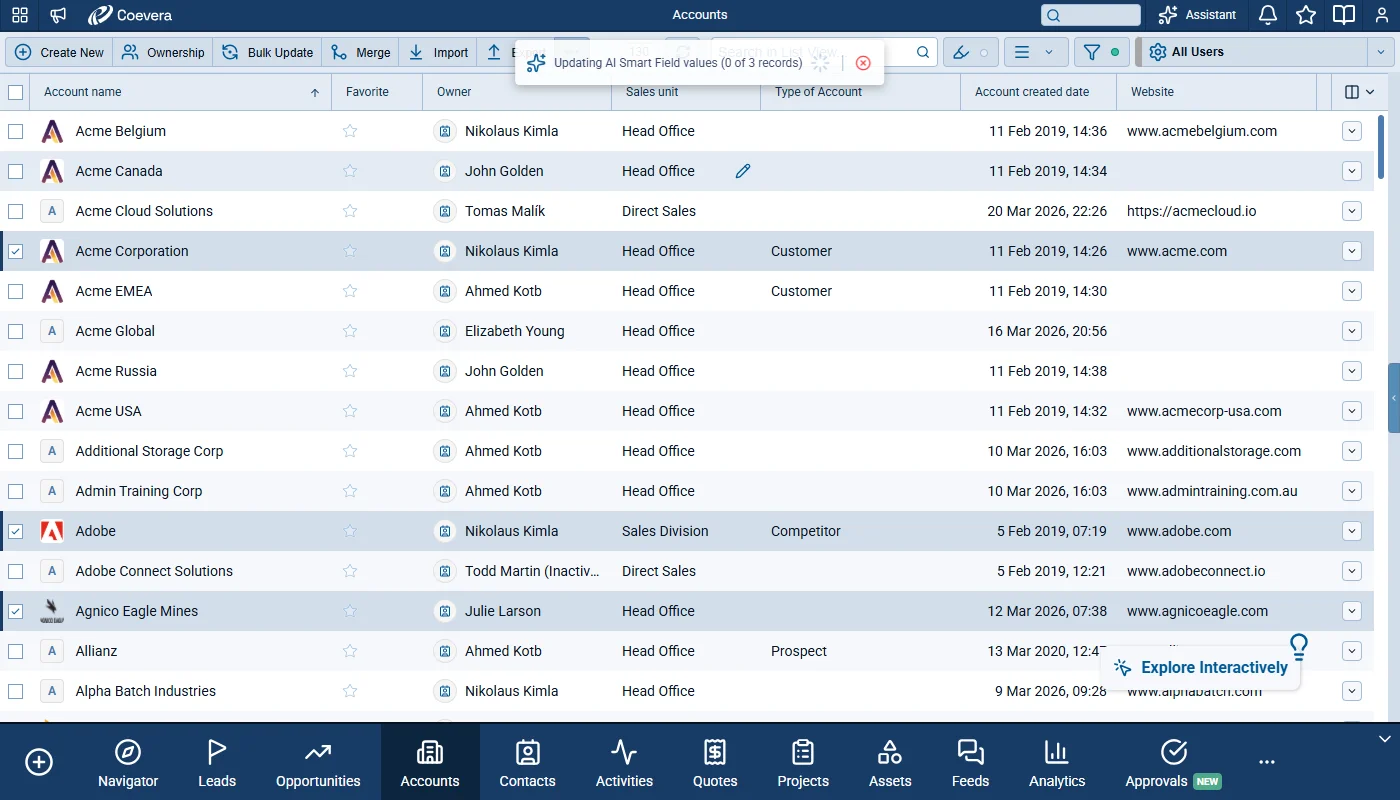Viewport: 1400px width, 800px height.
Task: Star Adobe as favorite
Action: [x=350, y=531]
